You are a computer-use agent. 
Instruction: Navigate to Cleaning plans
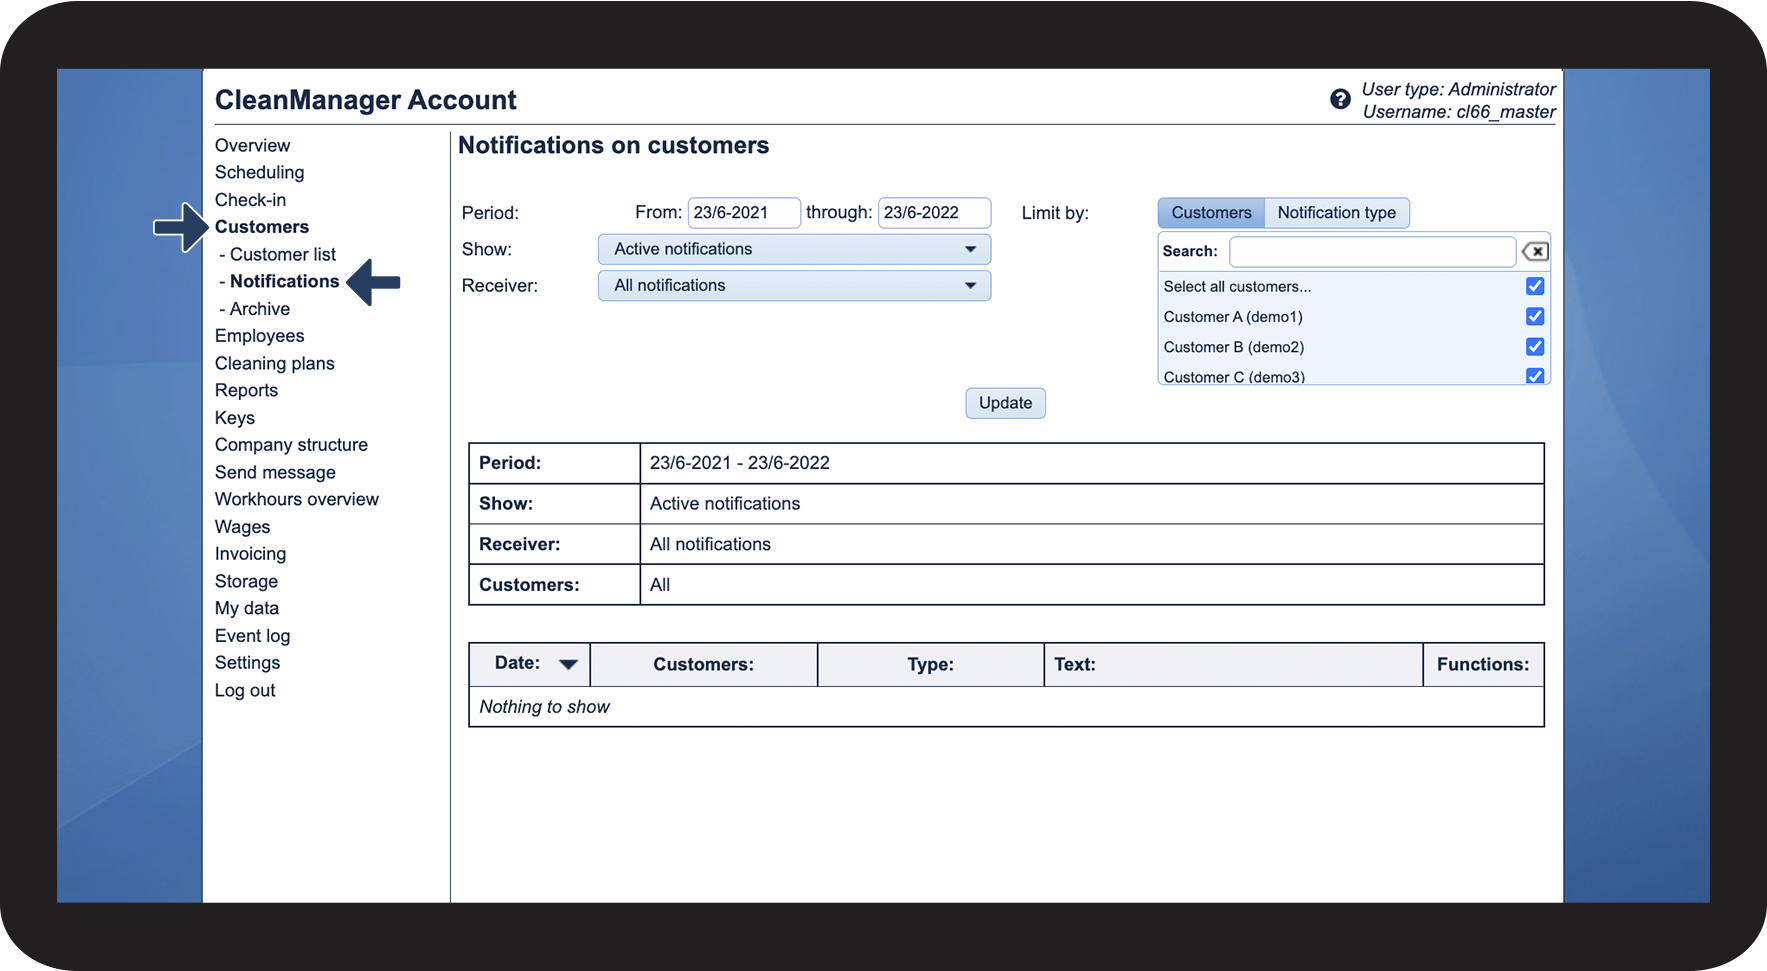(274, 364)
